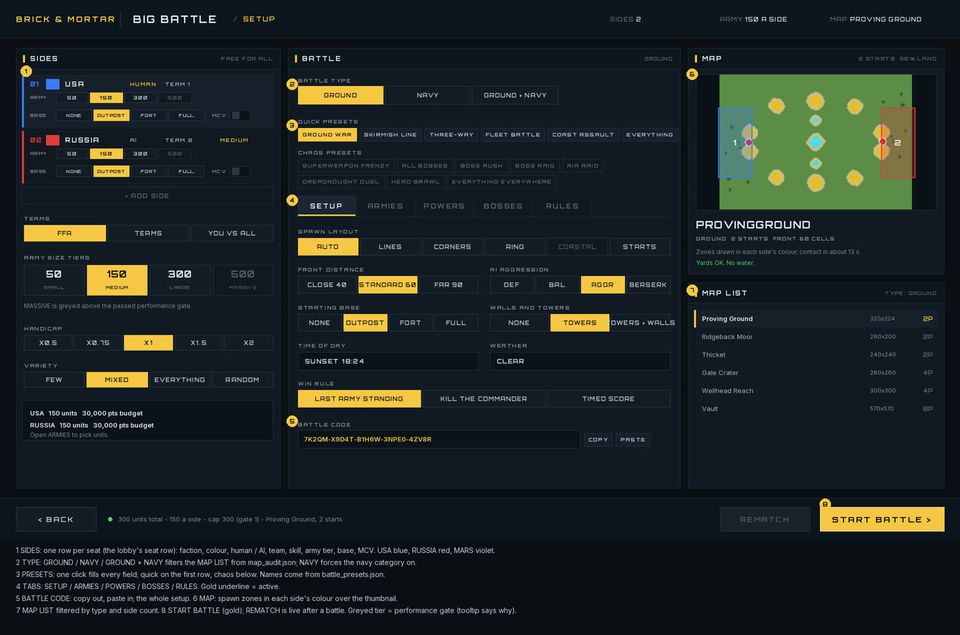Set spawn layout to RING
The height and width of the screenshot is (635, 960).
pos(514,247)
